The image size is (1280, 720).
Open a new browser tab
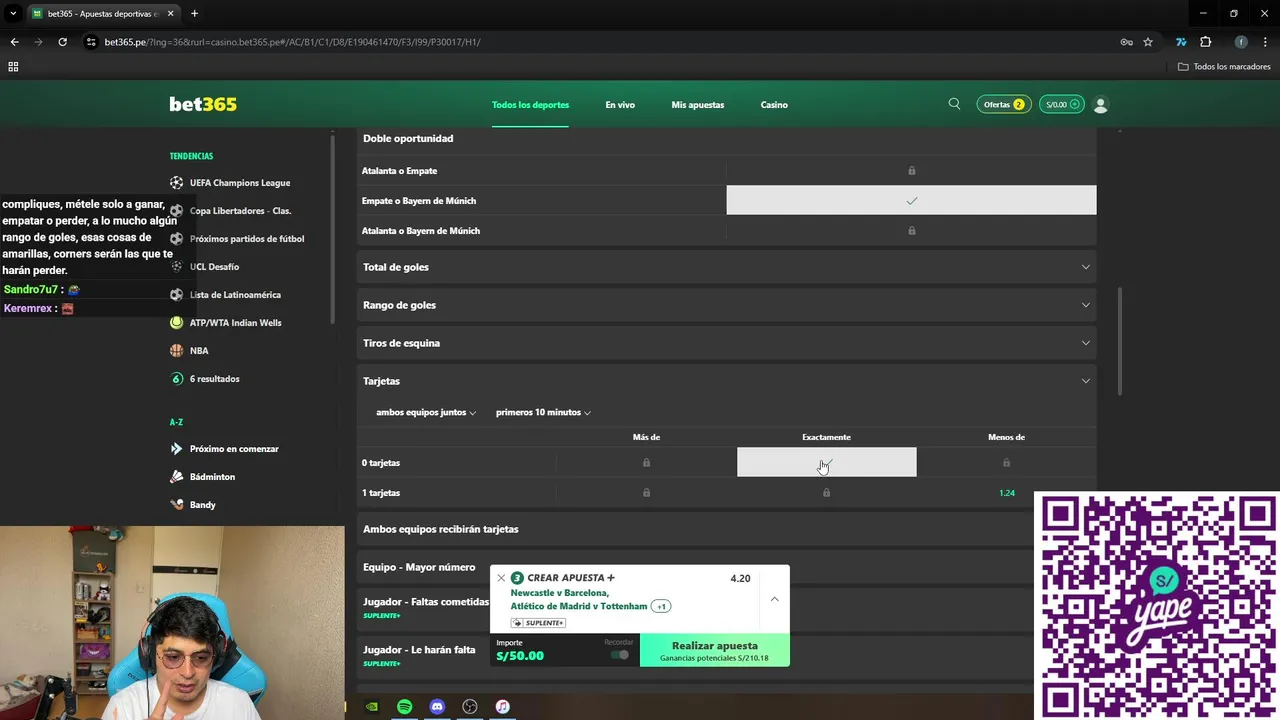click(x=194, y=14)
